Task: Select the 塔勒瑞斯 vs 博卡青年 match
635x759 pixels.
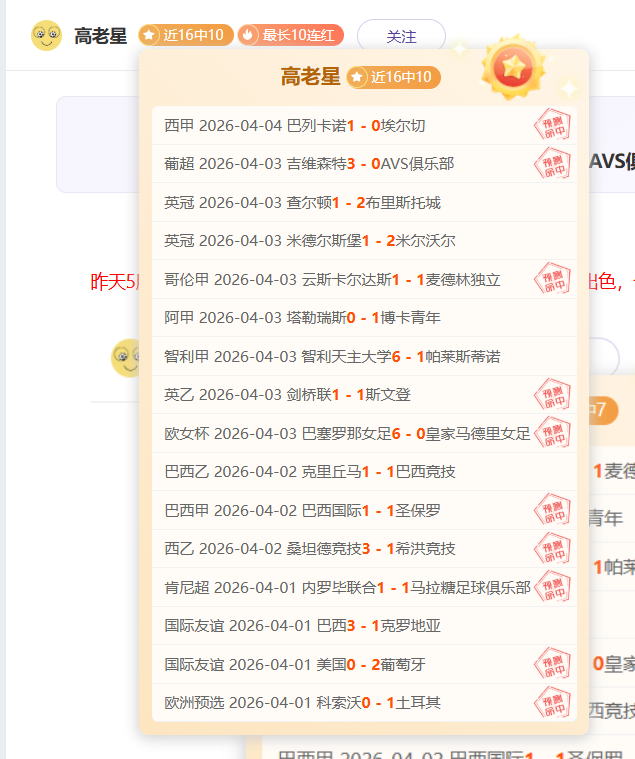Action: pyautogui.click(x=302, y=318)
